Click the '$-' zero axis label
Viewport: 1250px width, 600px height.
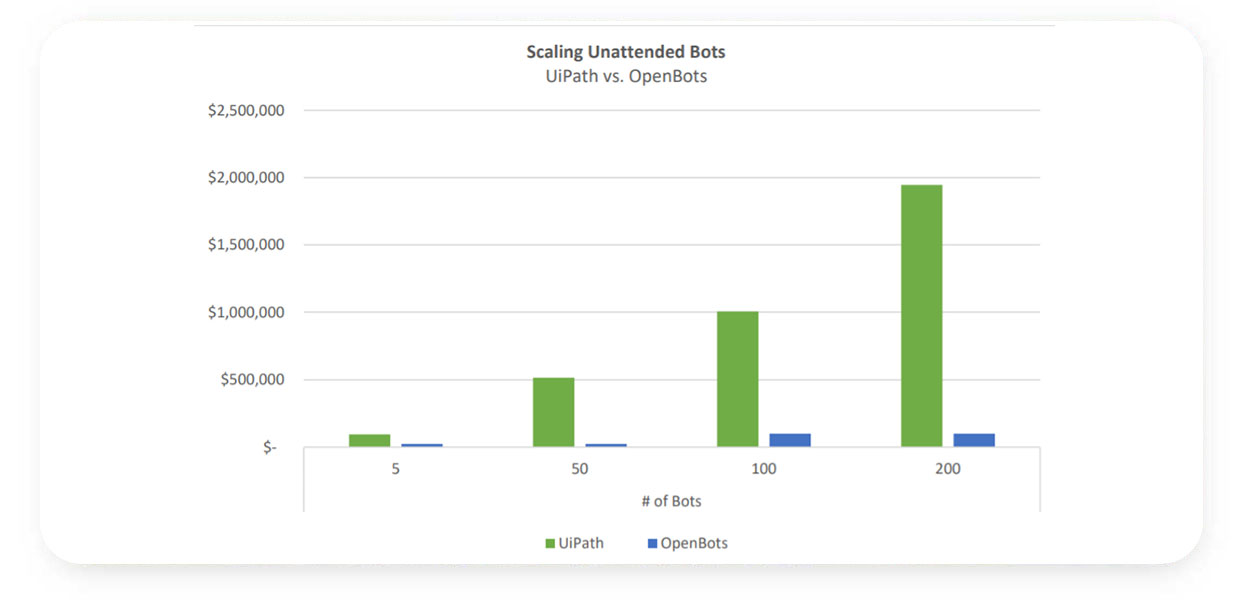(270, 448)
